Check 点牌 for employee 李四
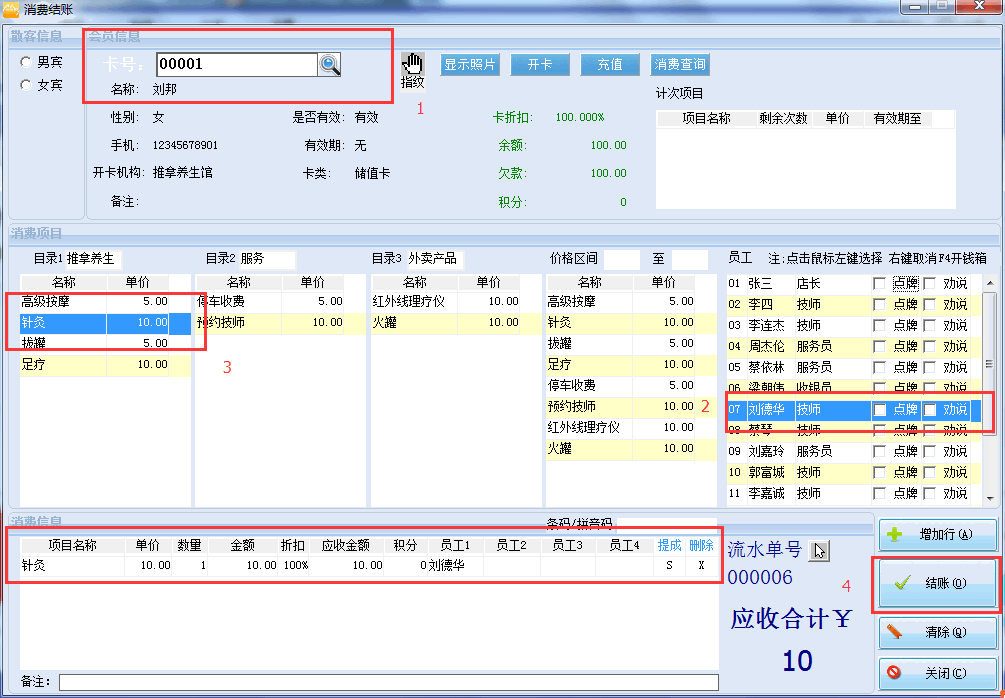This screenshot has height=698, width=1005. click(x=879, y=304)
